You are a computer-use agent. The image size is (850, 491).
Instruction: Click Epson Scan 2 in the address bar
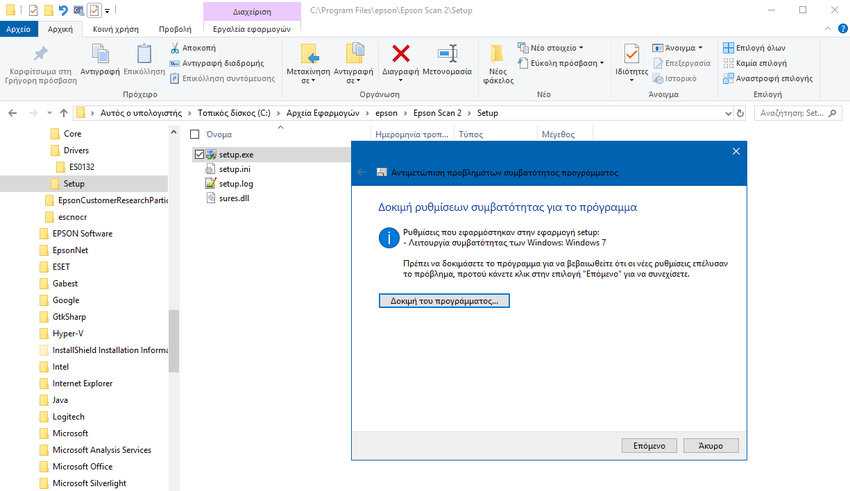[437, 113]
